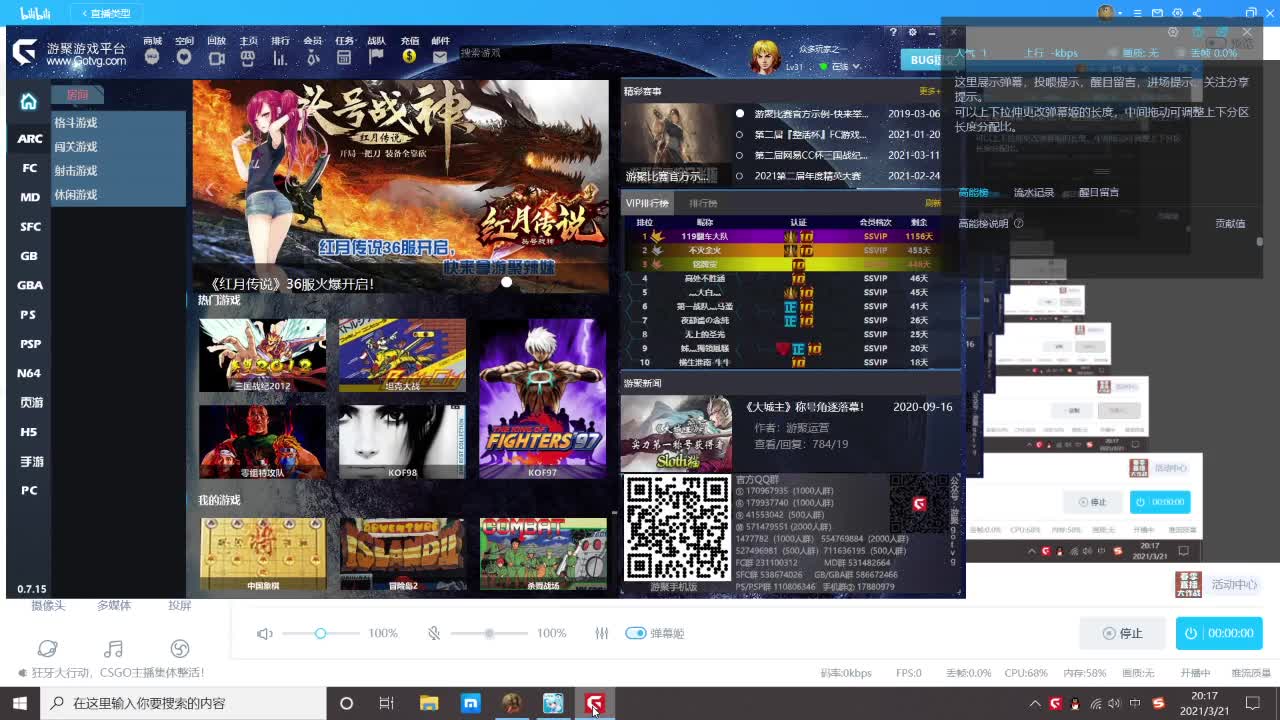Select first radio dot for 游聚比赛官方示例
Image resolution: width=1280 pixels, height=720 pixels.
click(x=740, y=114)
